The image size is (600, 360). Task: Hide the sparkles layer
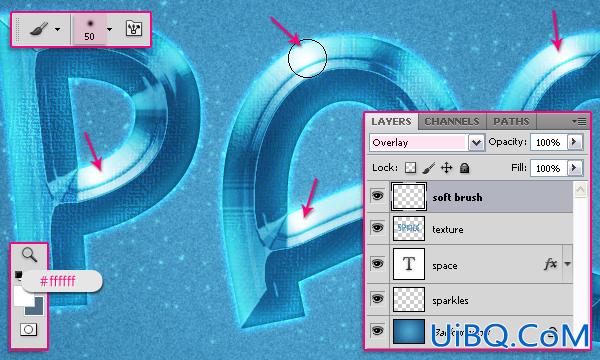point(377,299)
